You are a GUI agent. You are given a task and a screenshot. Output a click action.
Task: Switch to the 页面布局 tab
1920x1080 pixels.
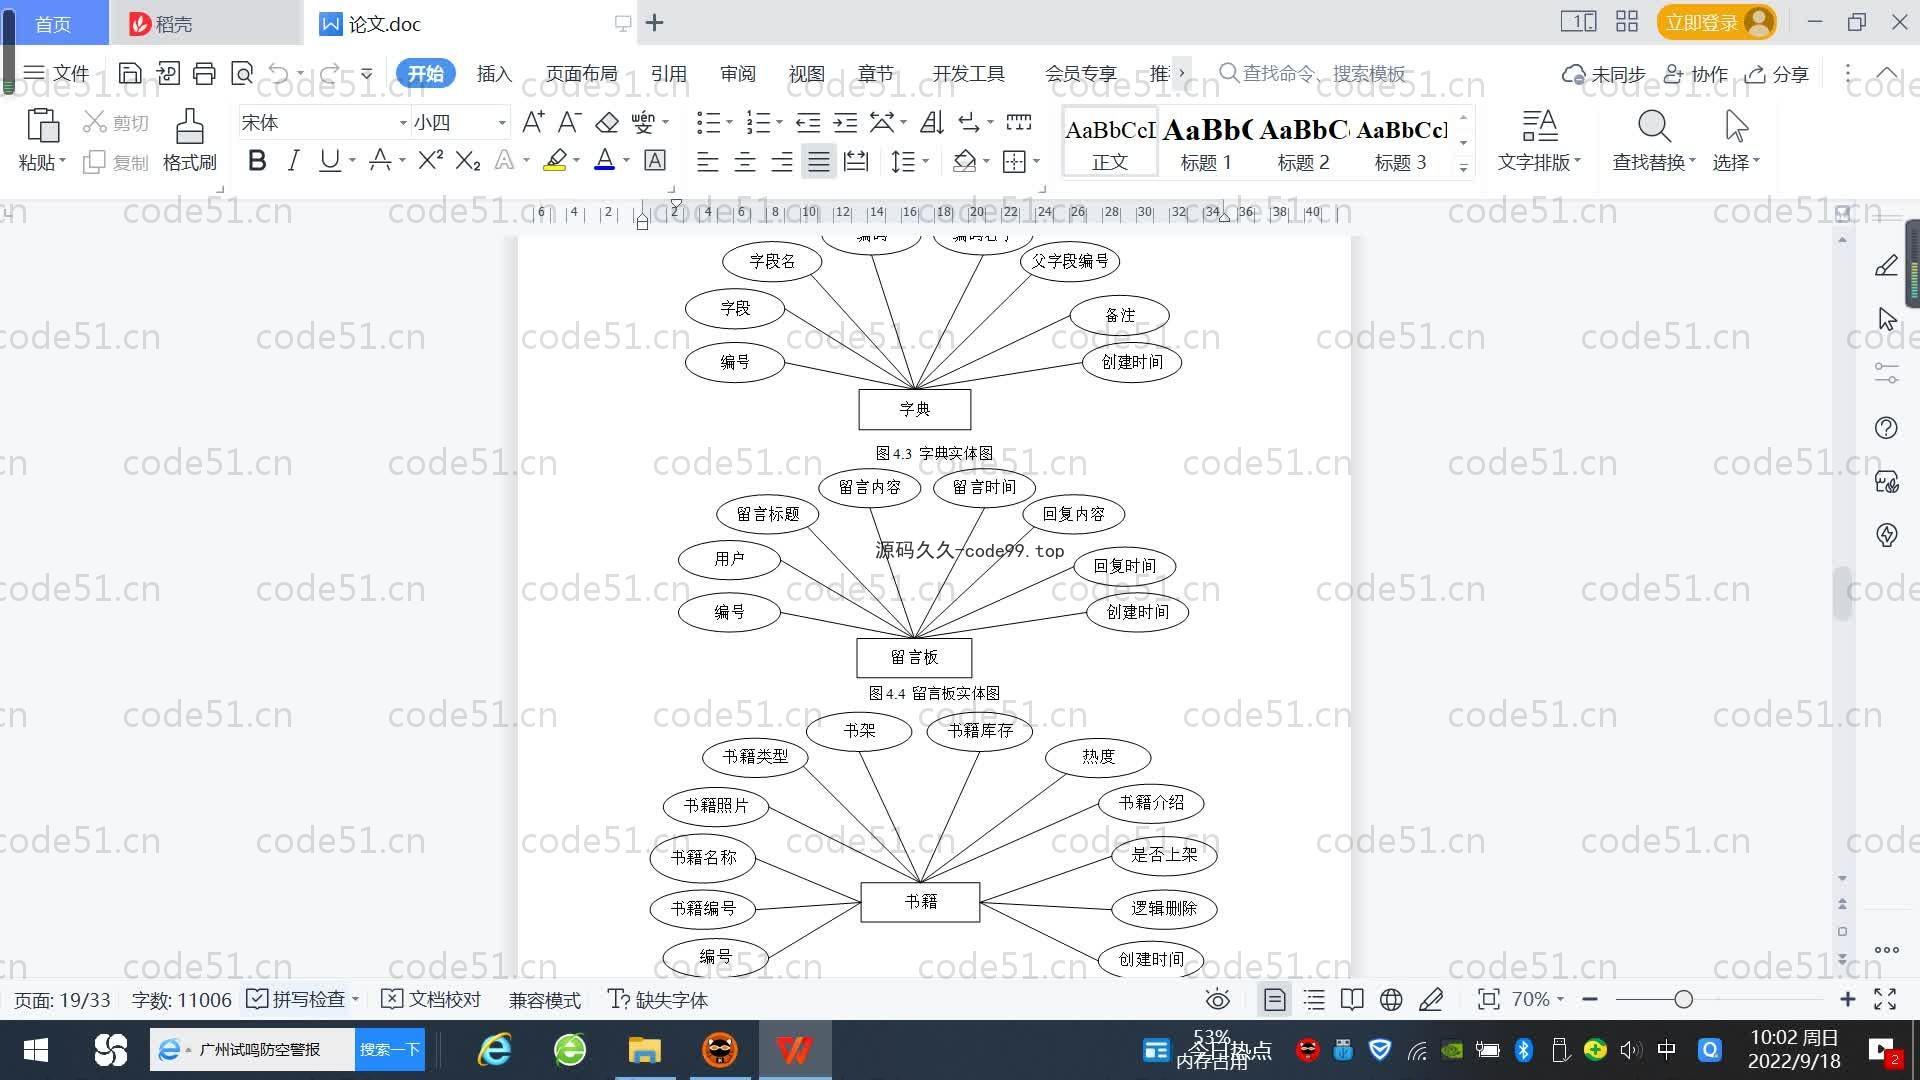(581, 73)
